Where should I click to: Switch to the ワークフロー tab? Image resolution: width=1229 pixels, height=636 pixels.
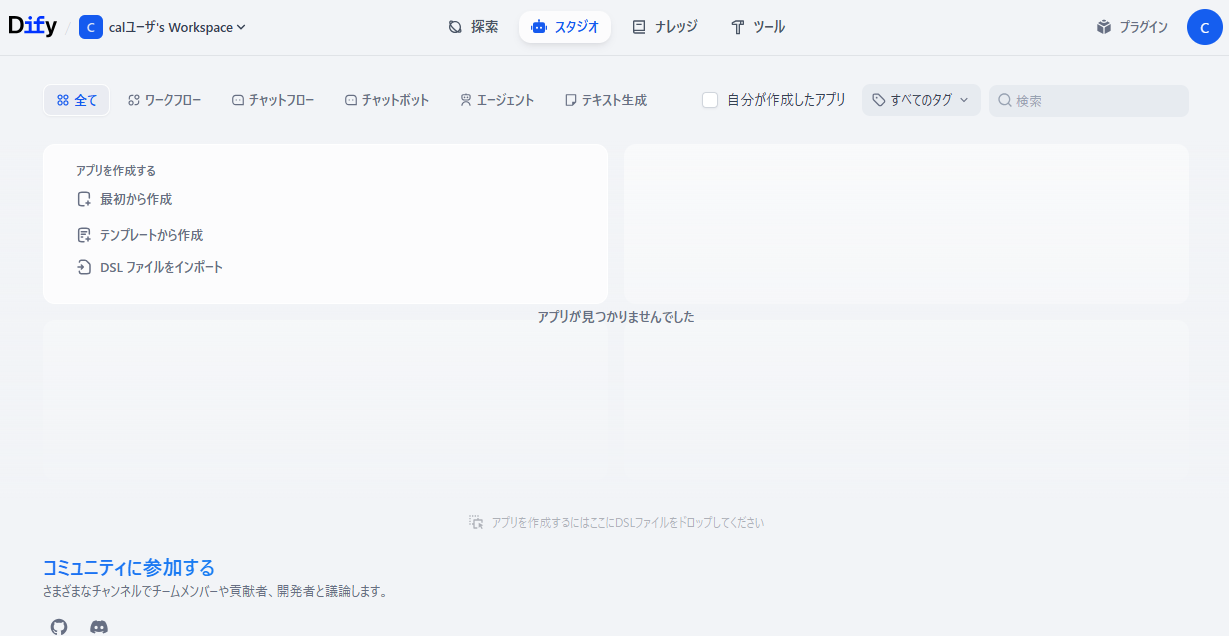164,100
